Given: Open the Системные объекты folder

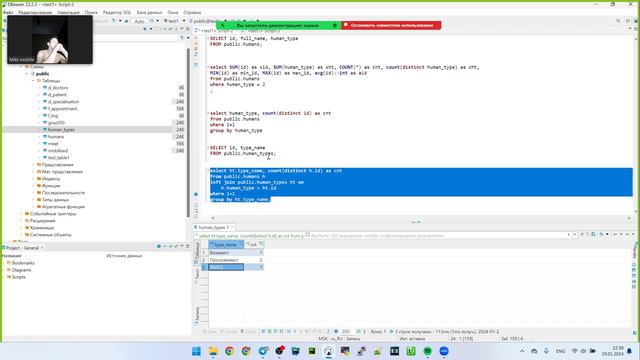Looking at the screenshot, I should [51, 235].
